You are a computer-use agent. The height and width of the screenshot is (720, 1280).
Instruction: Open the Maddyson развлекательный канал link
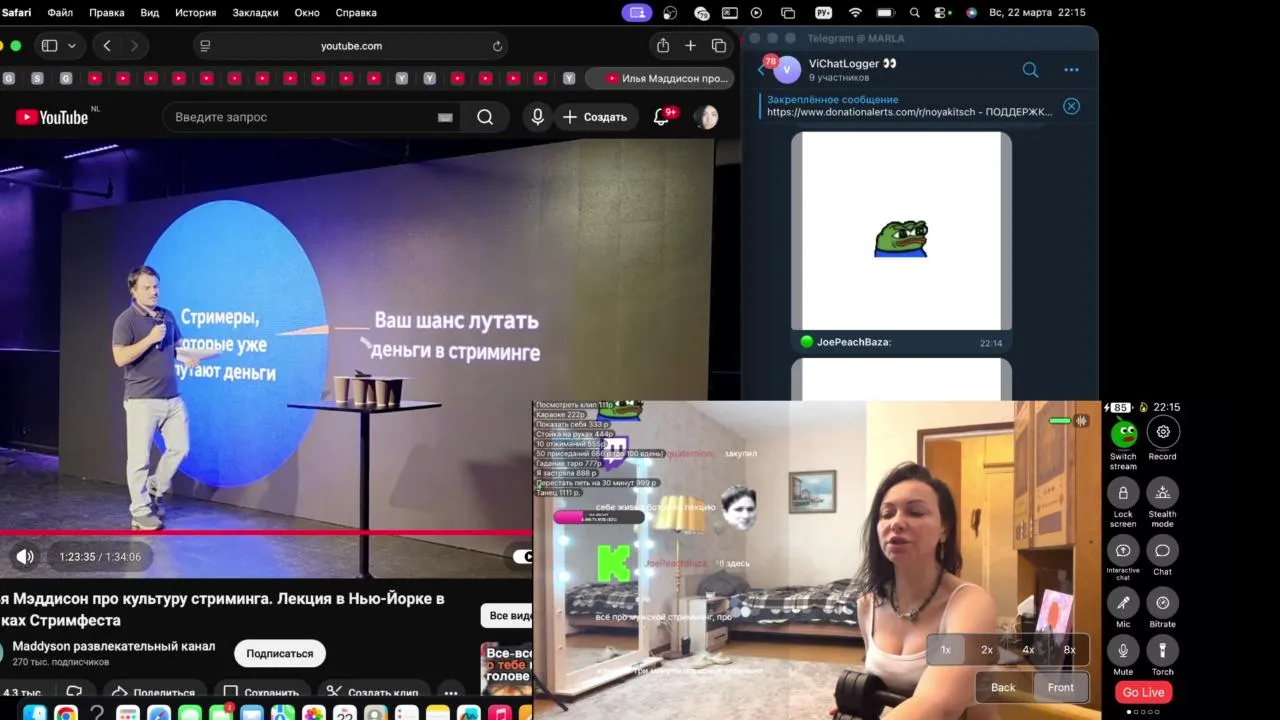tap(113, 646)
